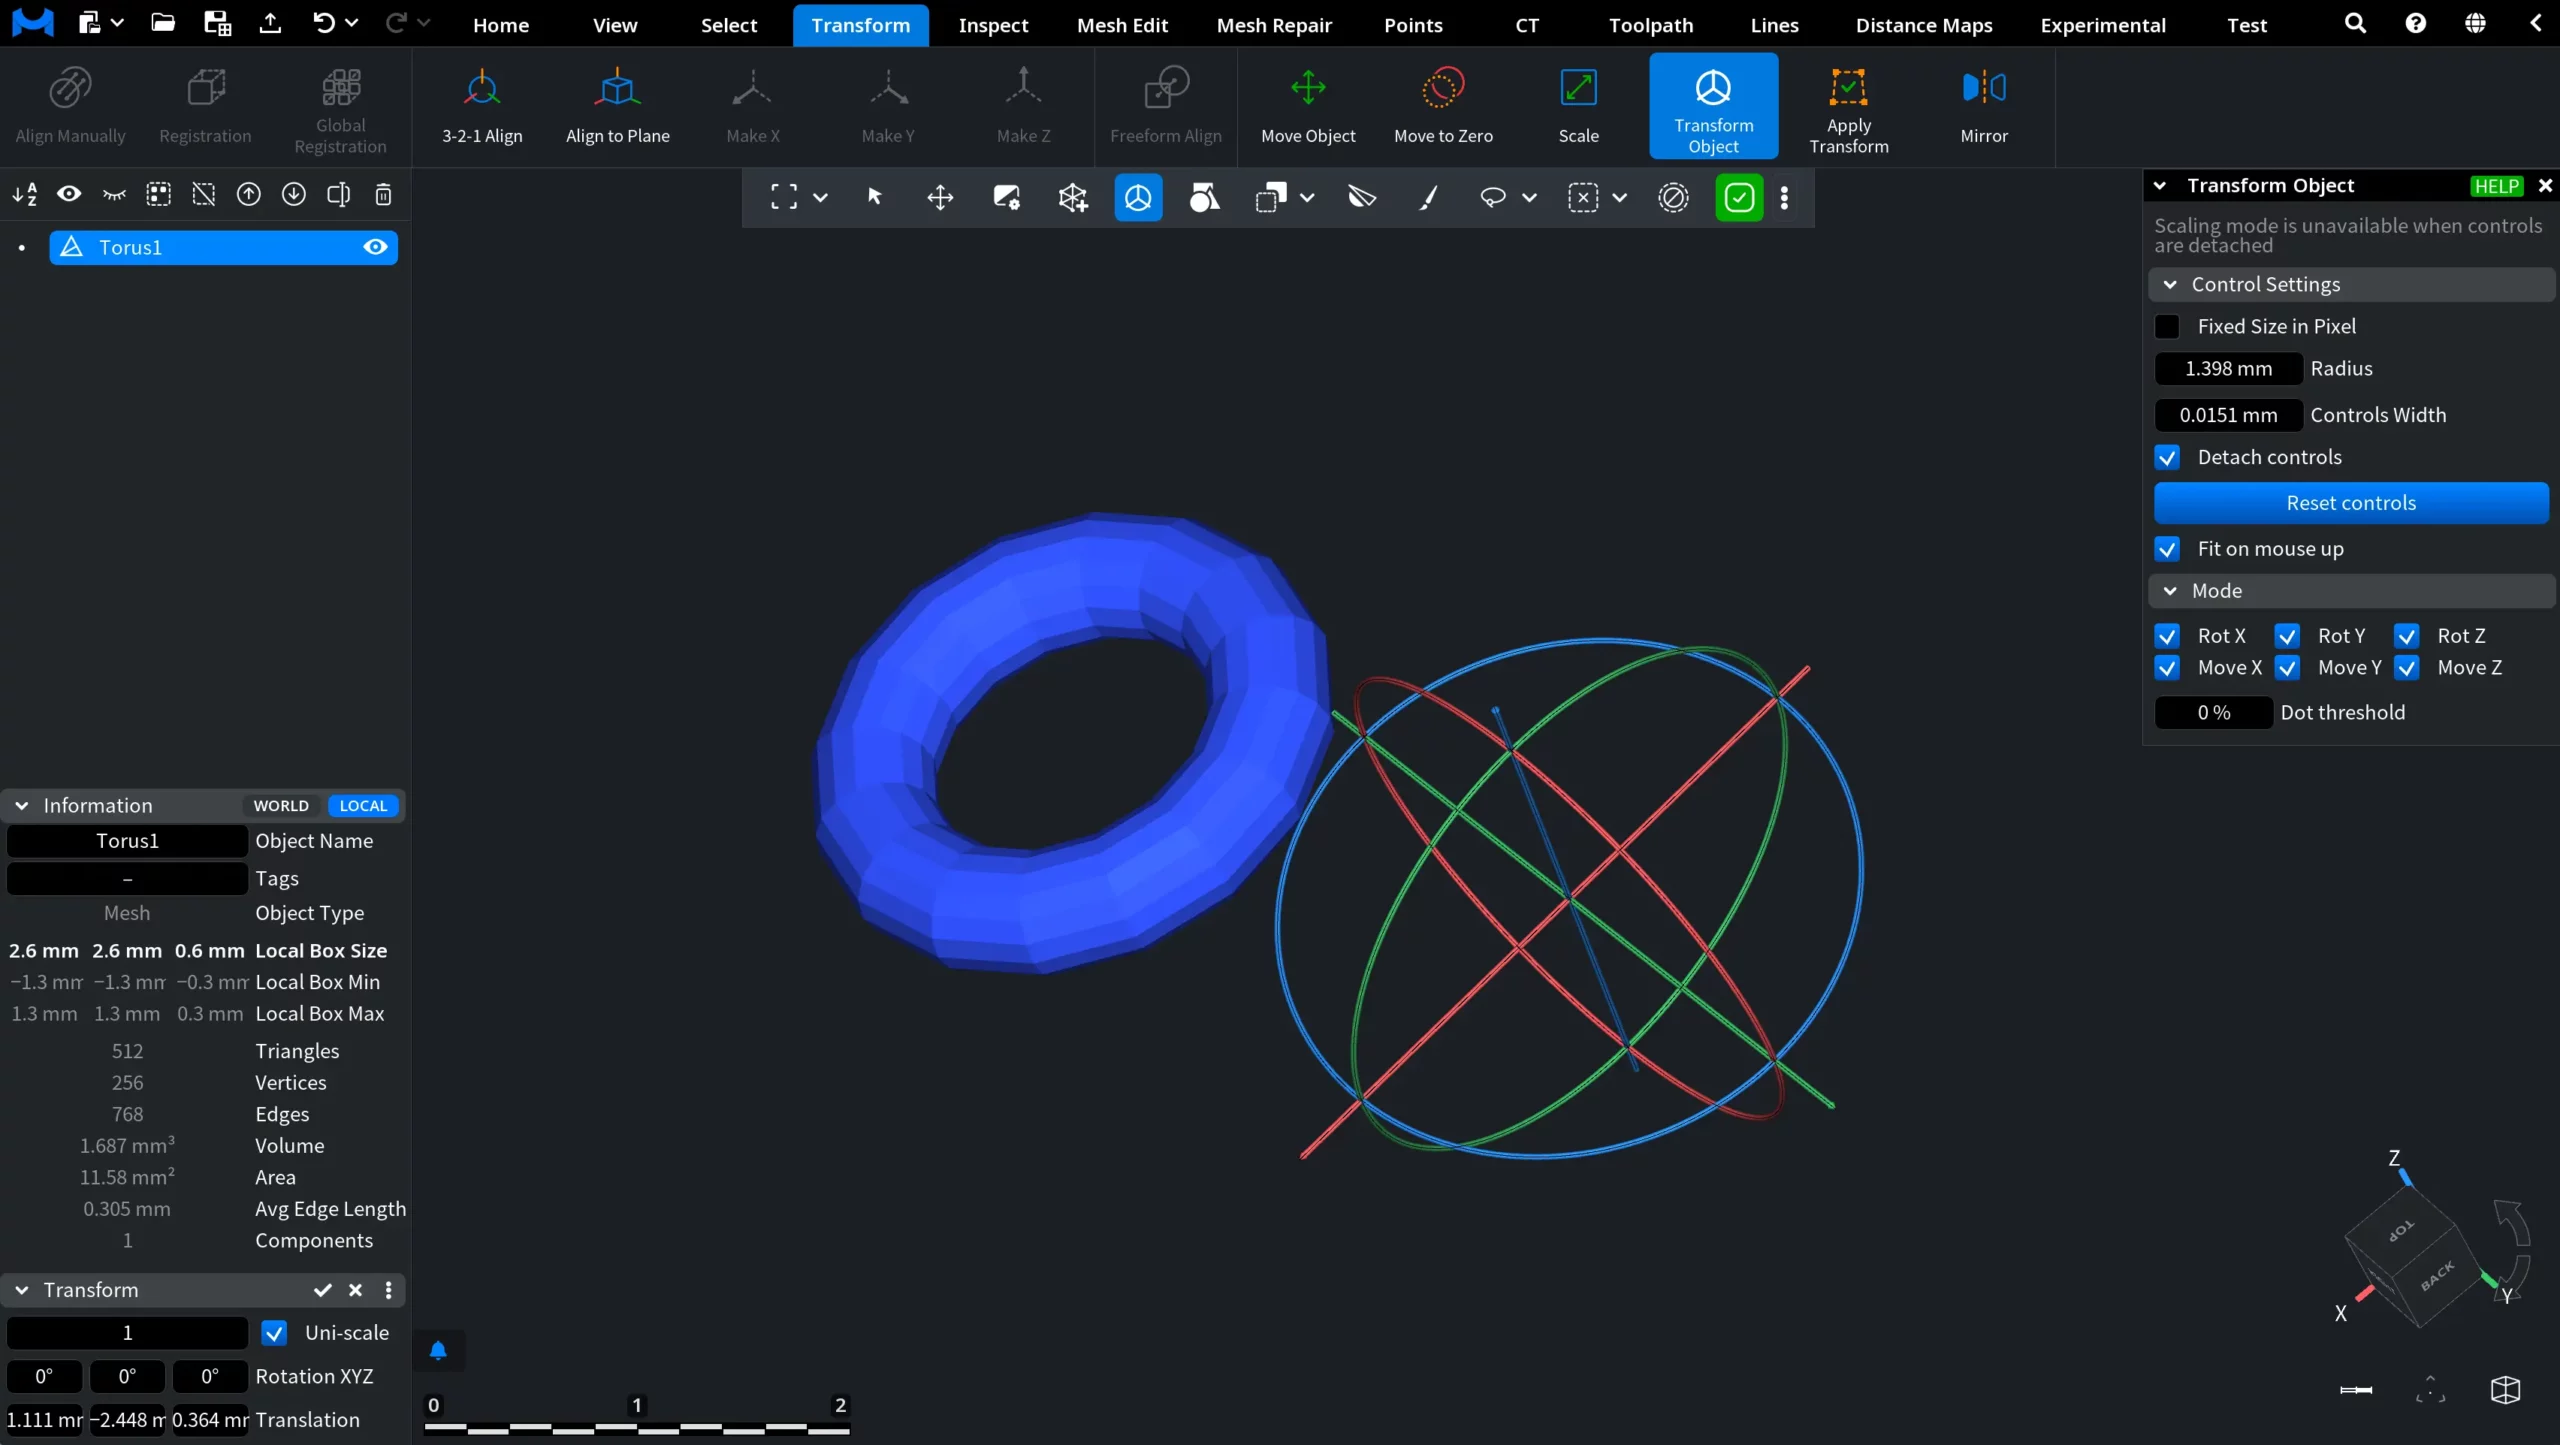Uncheck Rot Y mode

[2287, 636]
